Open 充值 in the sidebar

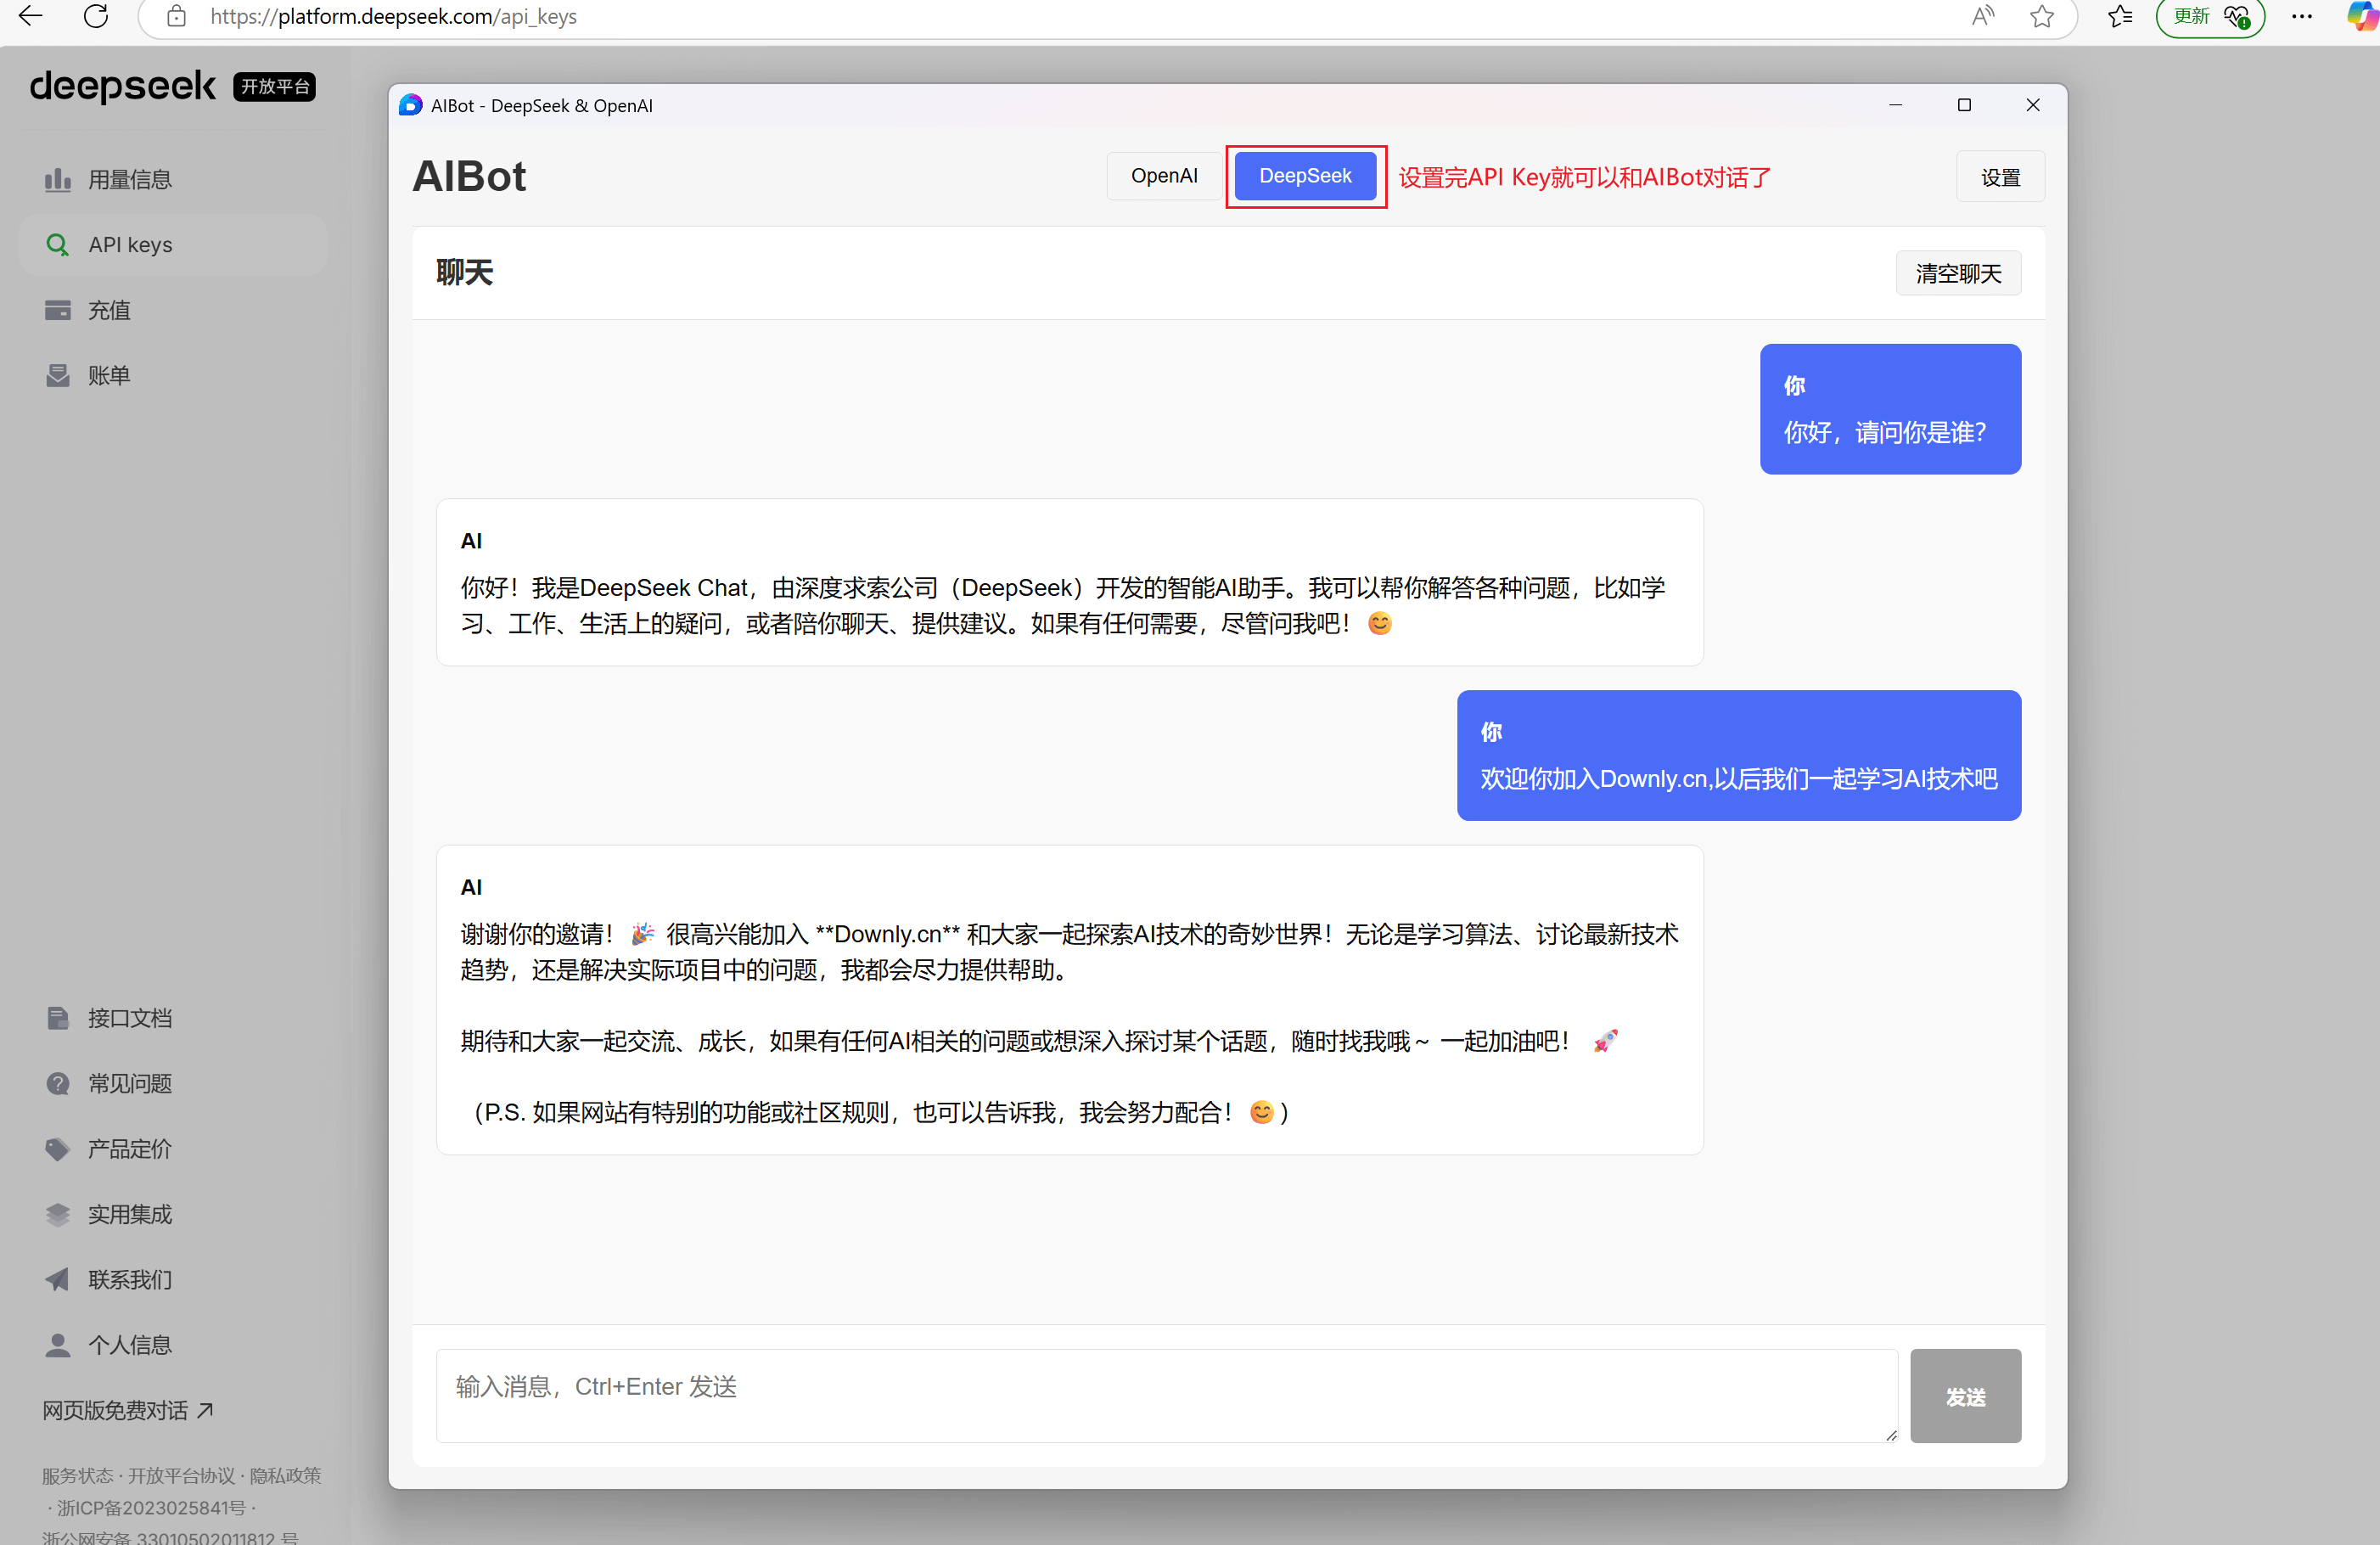[173, 310]
